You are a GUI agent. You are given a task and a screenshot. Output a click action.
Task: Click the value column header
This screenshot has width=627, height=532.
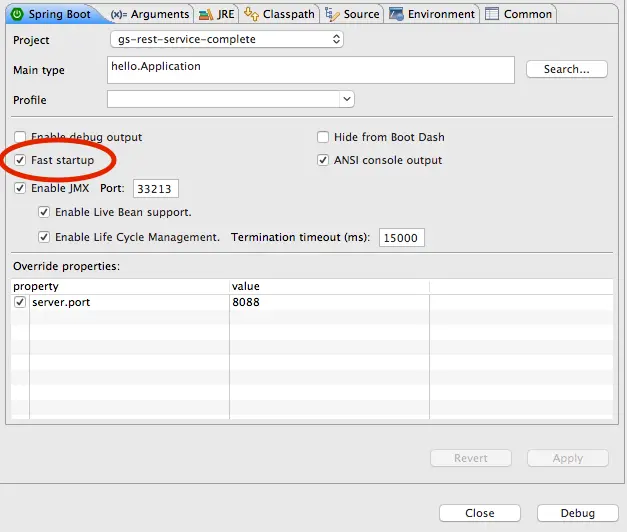tap(329, 286)
